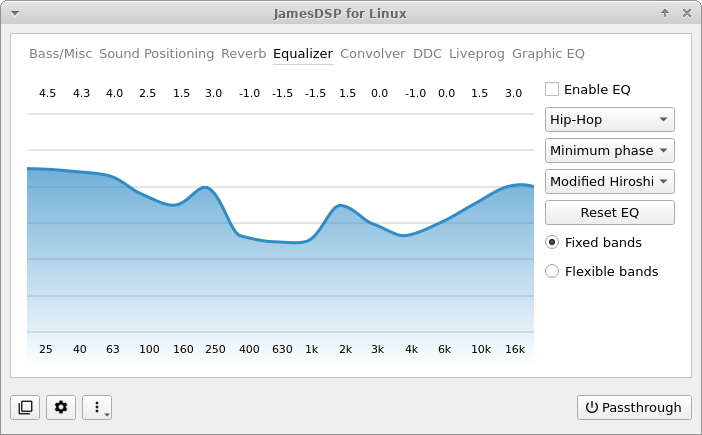Viewport: 702px width, 435px height.
Task: Expand the Minimum phase dropdown
Action: pyautogui.click(x=609, y=150)
